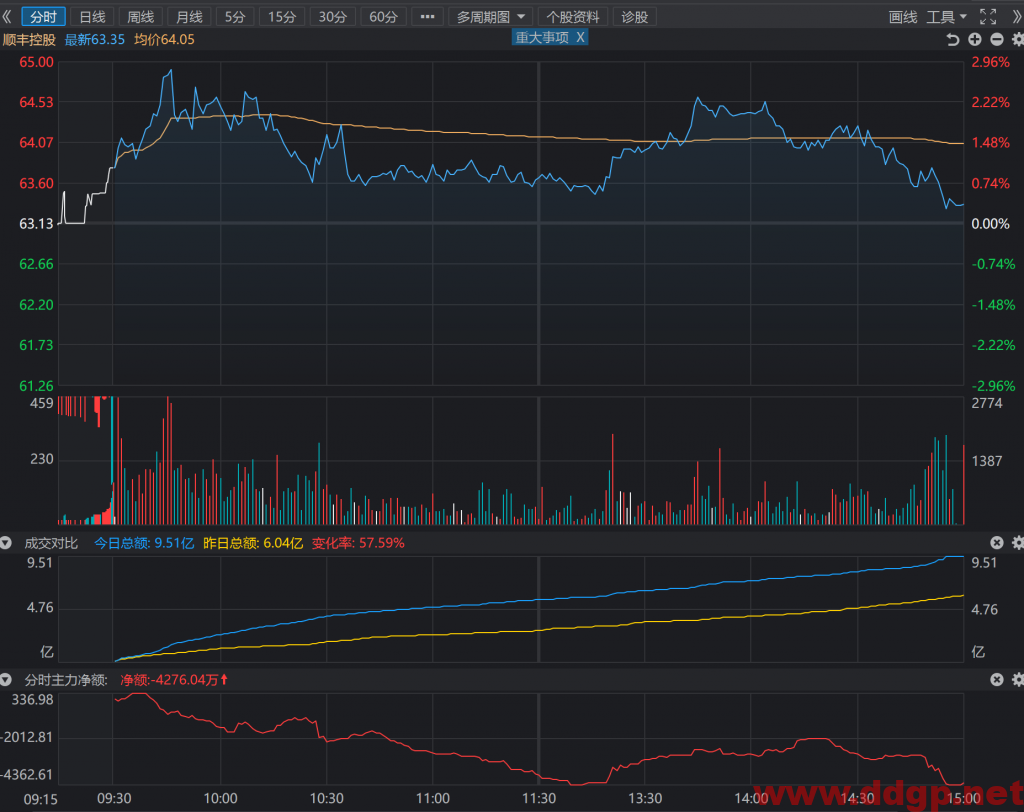
Task: Click the 变化率: 57.59% value
Action: pyautogui.click(x=358, y=544)
